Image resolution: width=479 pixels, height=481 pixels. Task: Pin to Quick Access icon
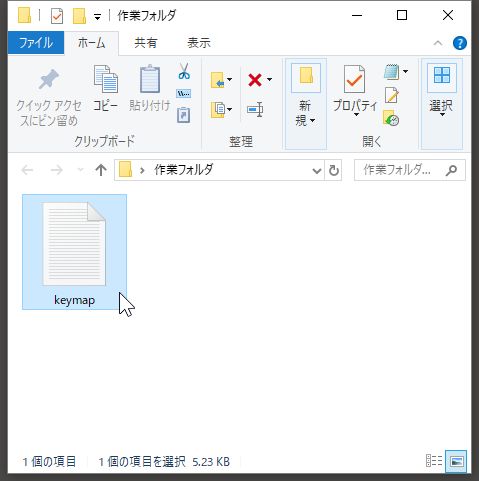click(48, 80)
